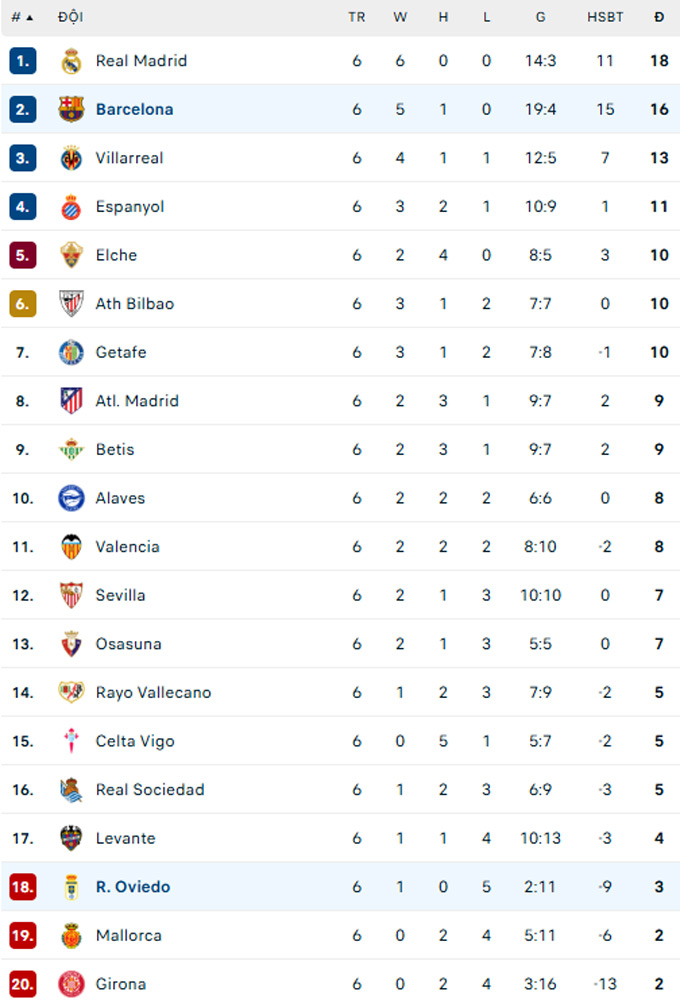The height and width of the screenshot is (1007, 680).
Task: Sort standings by HSBT column header
Action: tap(604, 18)
